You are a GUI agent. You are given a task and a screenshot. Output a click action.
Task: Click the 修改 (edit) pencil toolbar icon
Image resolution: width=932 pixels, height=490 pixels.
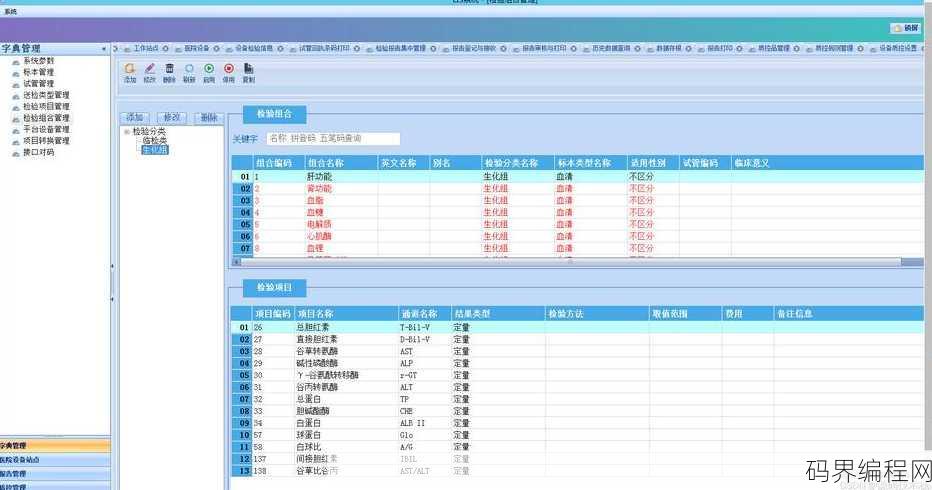pos(150,69)
